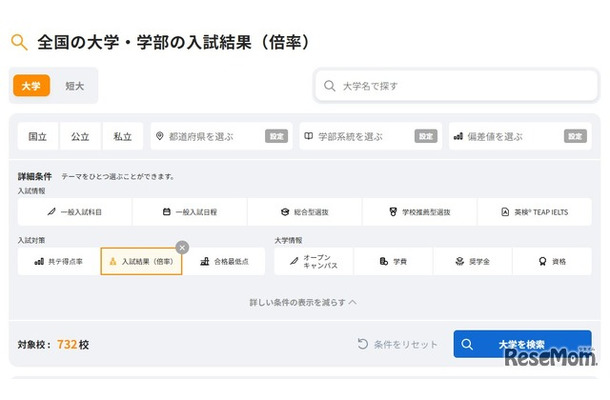This screenshot has width=610, height=400.
Task: Collapse with 詳しい条件の表示を減らす
Action: tap(303, 302)
